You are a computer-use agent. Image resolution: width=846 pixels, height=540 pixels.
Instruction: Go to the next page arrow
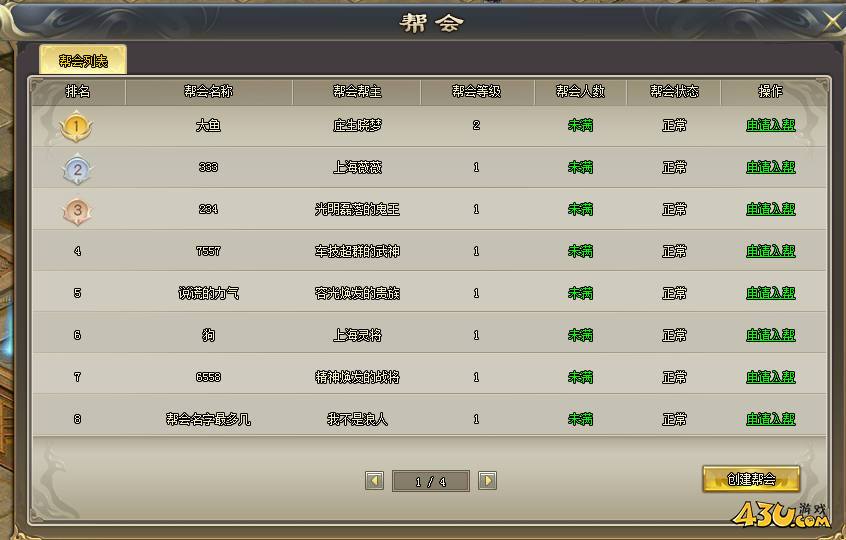click(x=487, y=481)
